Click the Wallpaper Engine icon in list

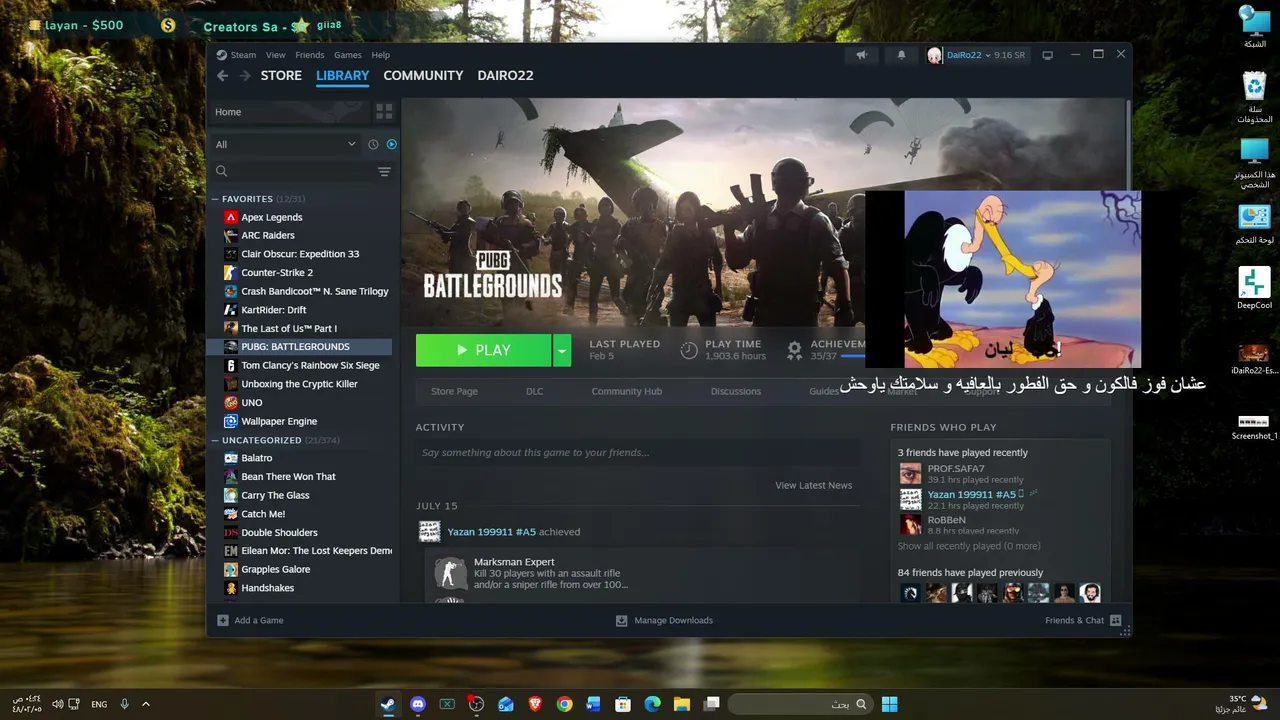pos(231,422)
